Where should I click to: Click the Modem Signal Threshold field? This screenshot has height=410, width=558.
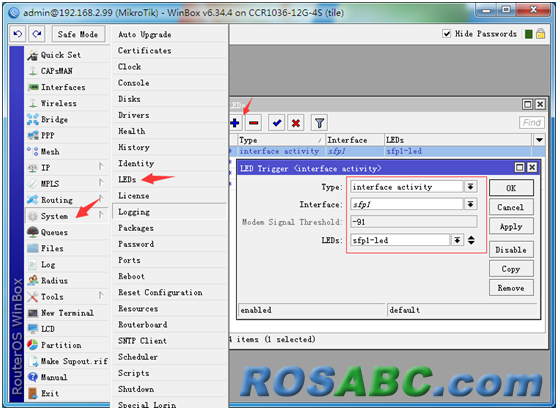click(x=414, y=222)
